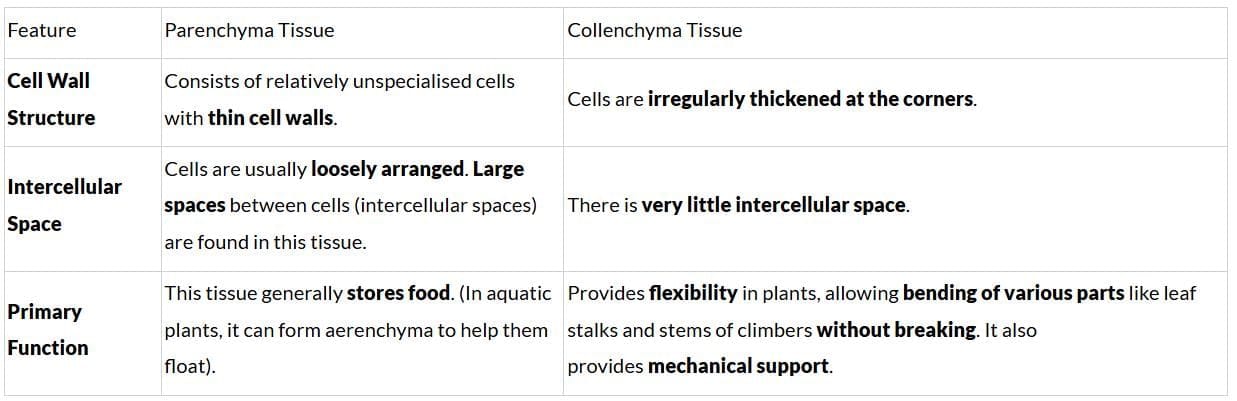Click bold text "very little intercellular space"
Viewport: 1237px width, 401px height.
click(x=773, y=205)
